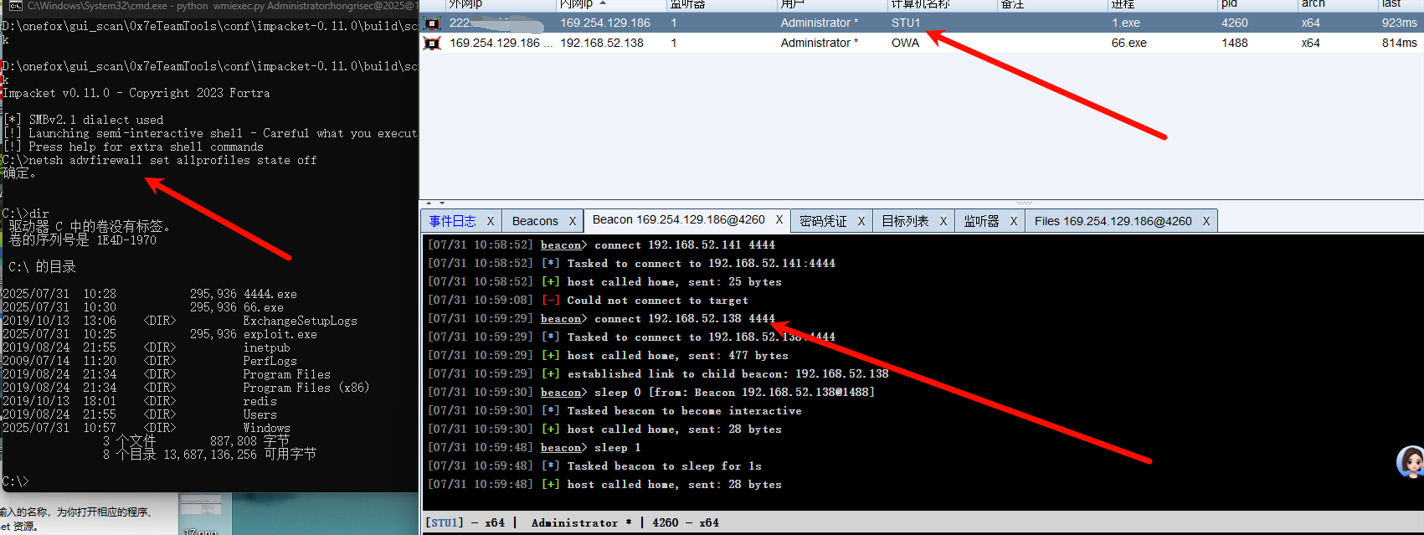Close the 事件日志 tab
The image size is (1424, 535).
[490, 221]
